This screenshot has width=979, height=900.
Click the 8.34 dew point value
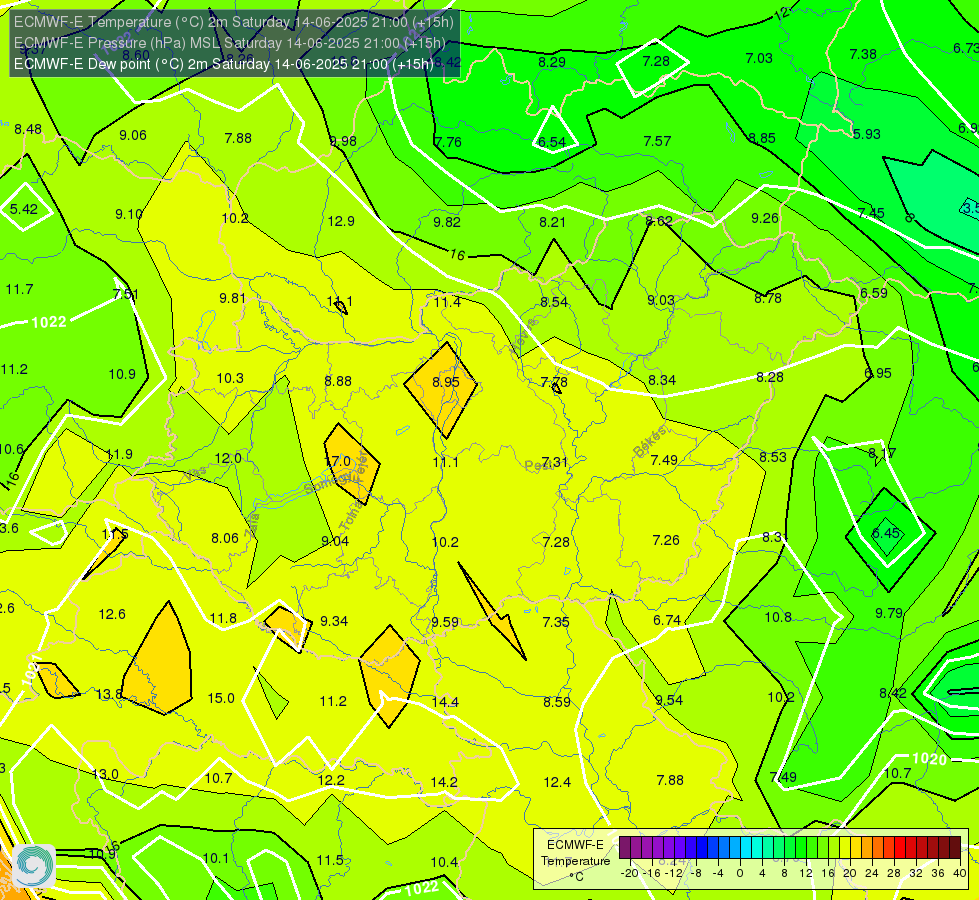tap(662, 380)
